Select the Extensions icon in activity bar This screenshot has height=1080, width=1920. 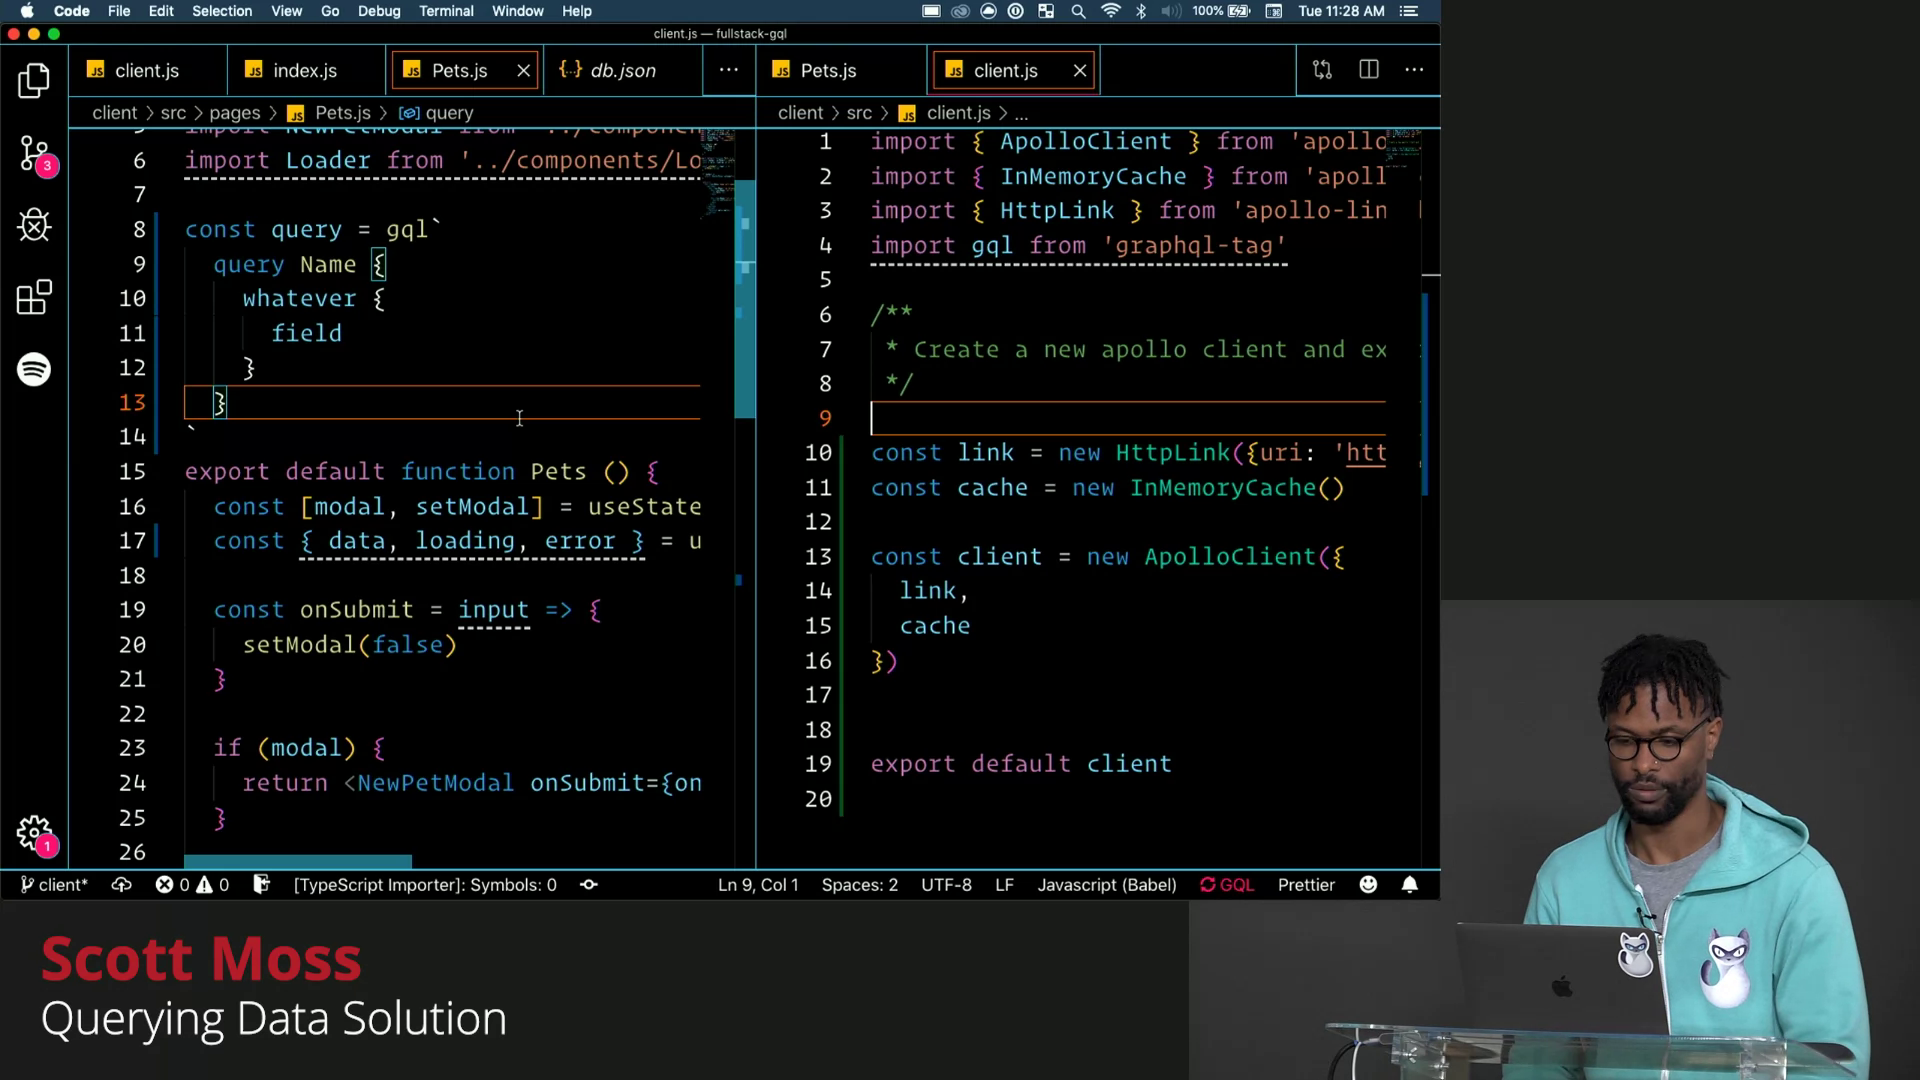(34, 297)
